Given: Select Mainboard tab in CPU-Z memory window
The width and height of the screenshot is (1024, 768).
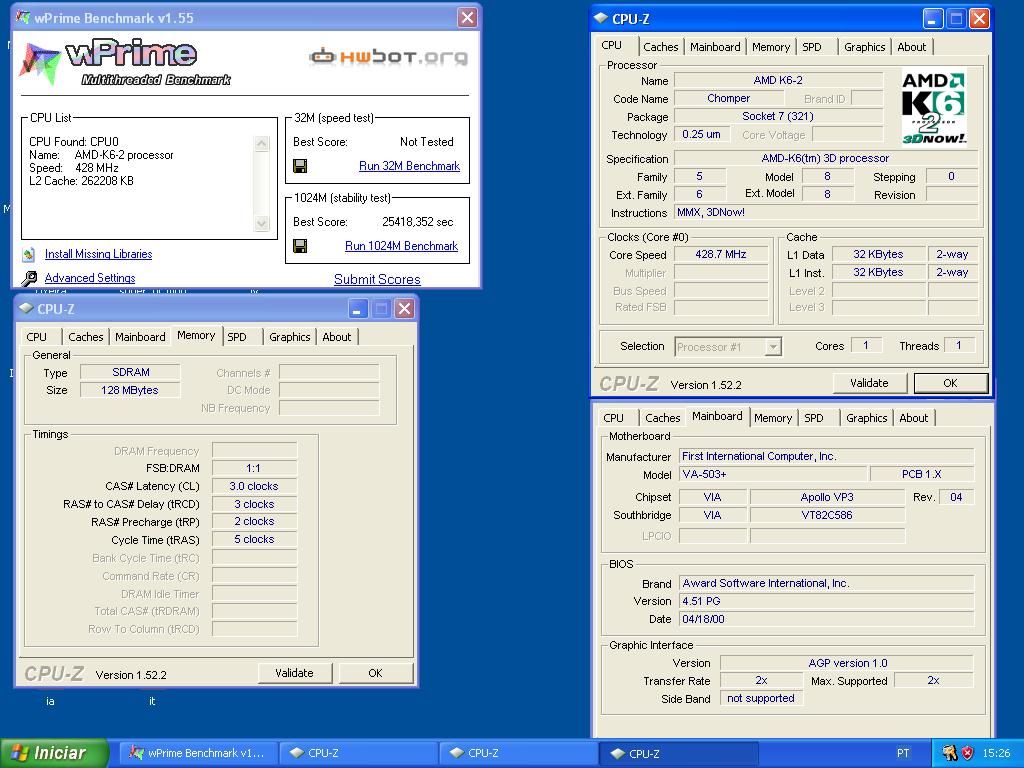Looking at the screenshot, I should [140, 337].
